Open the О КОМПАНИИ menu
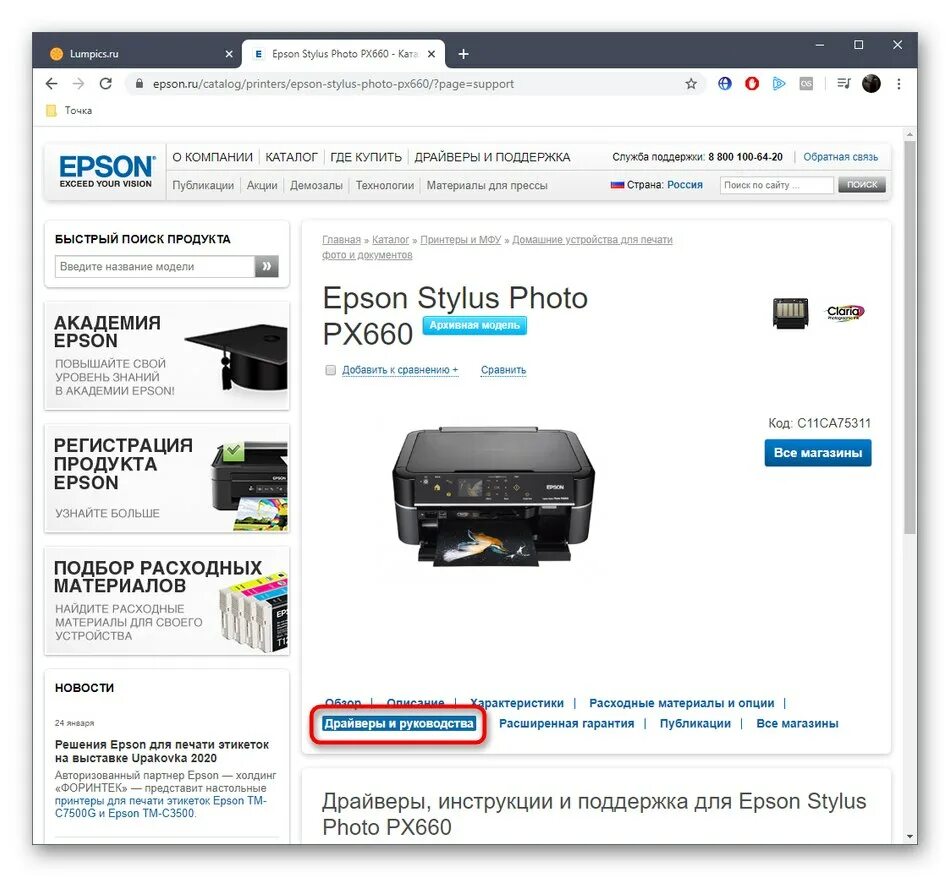 pos(213,157)
